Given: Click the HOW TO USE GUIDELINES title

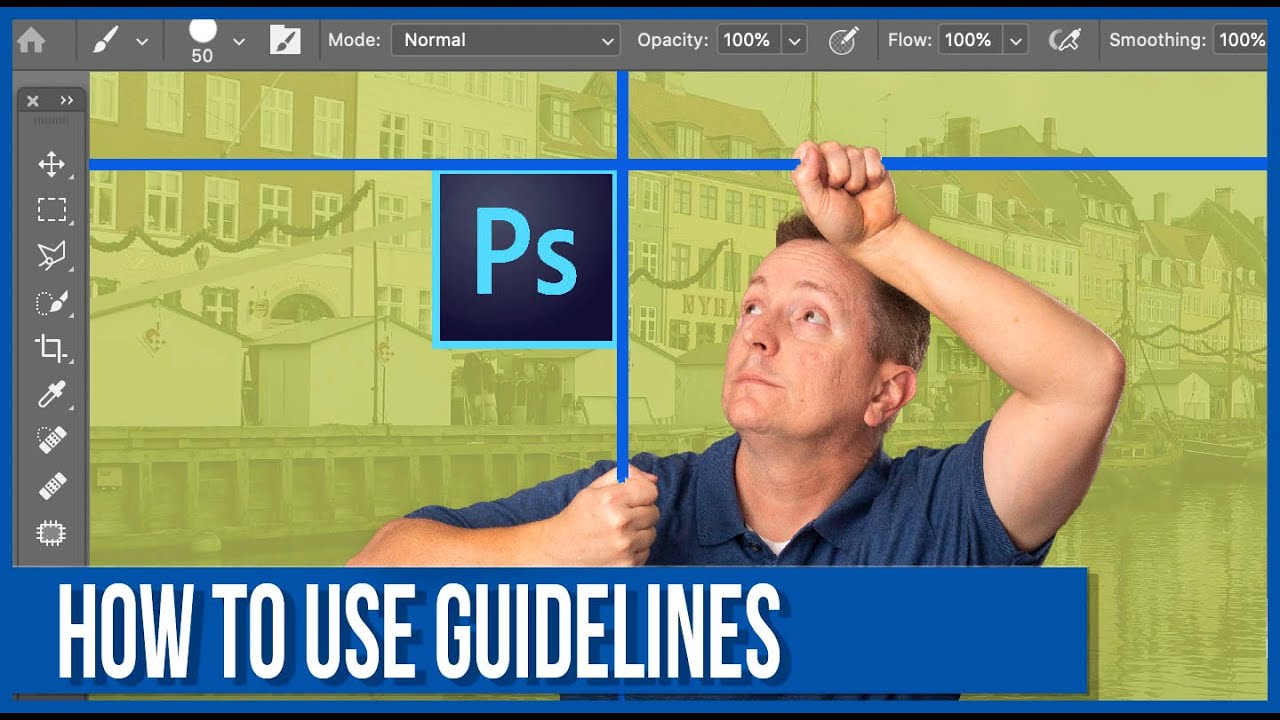Looking at the screenshot, I should 419,634.
